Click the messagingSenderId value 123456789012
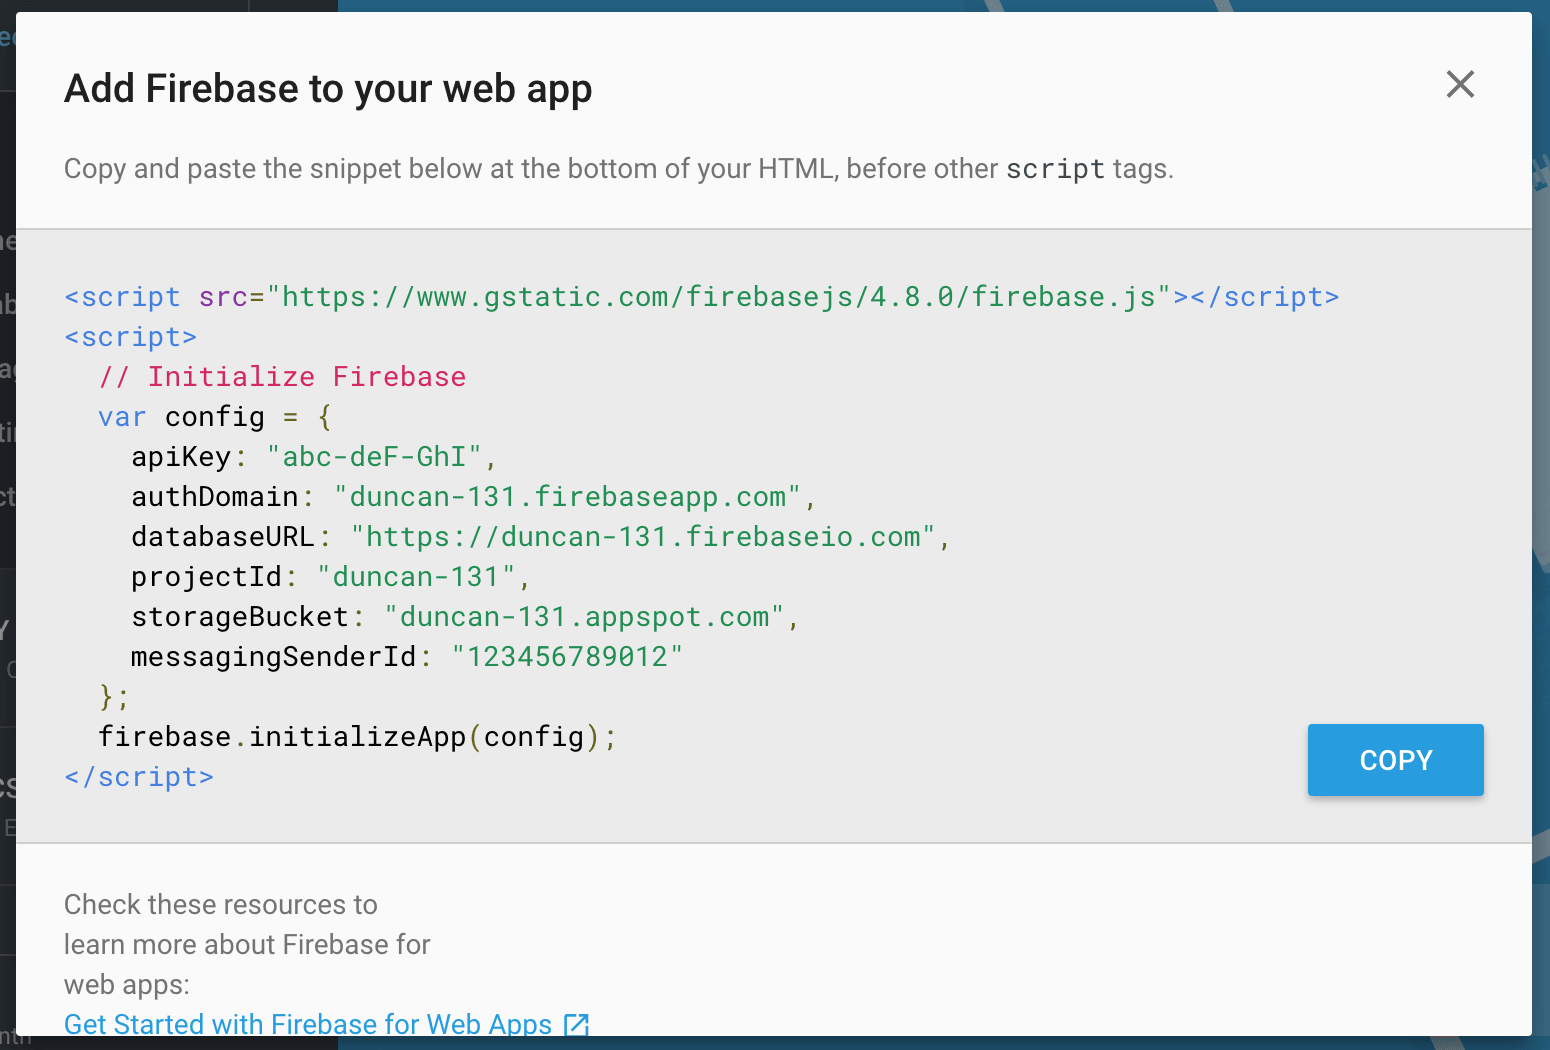This screenshot has height=1050, width=1550. [567, 657]
